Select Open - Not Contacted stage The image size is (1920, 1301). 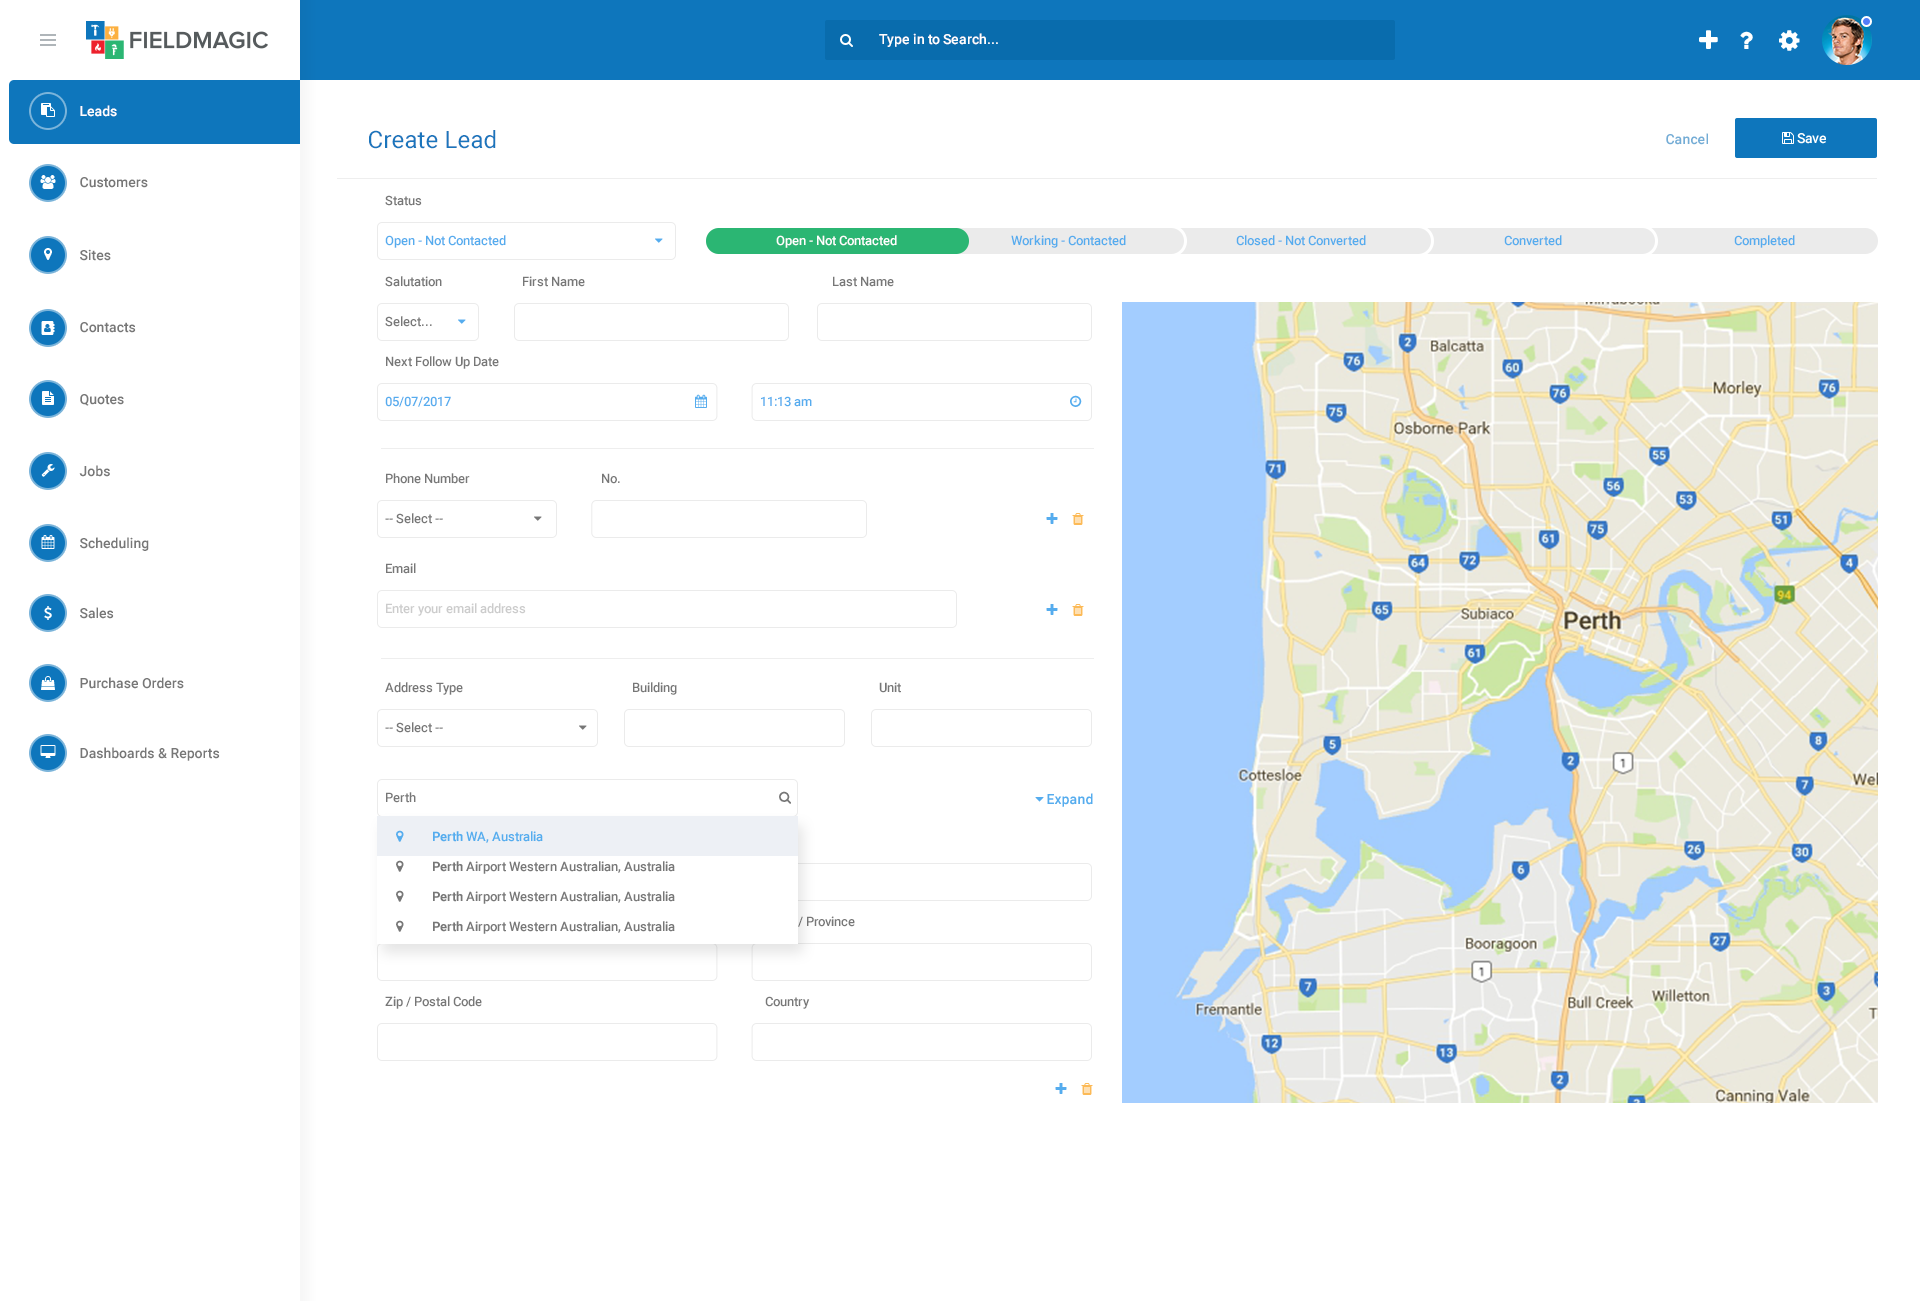(x=837, y=241)
